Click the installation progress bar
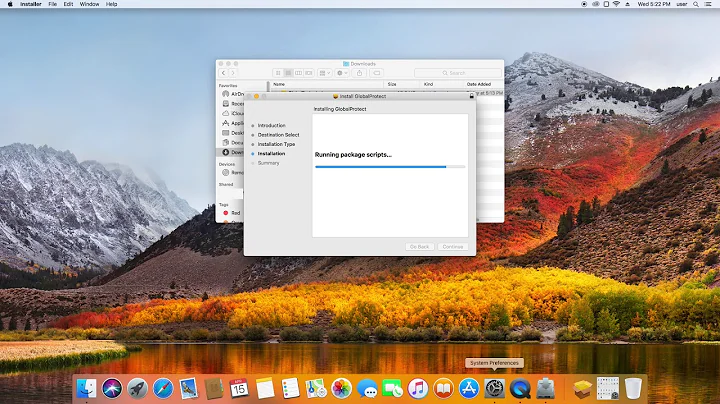 (x=390, y=167)
